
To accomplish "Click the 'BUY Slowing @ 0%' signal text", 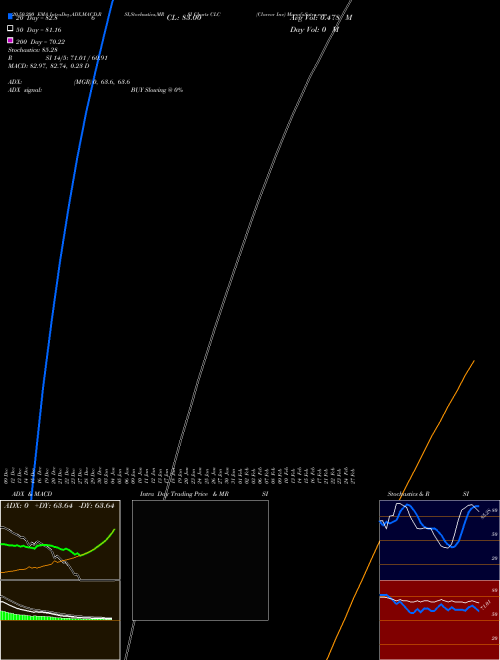I will pyautogui.click(x=157, y=90).
